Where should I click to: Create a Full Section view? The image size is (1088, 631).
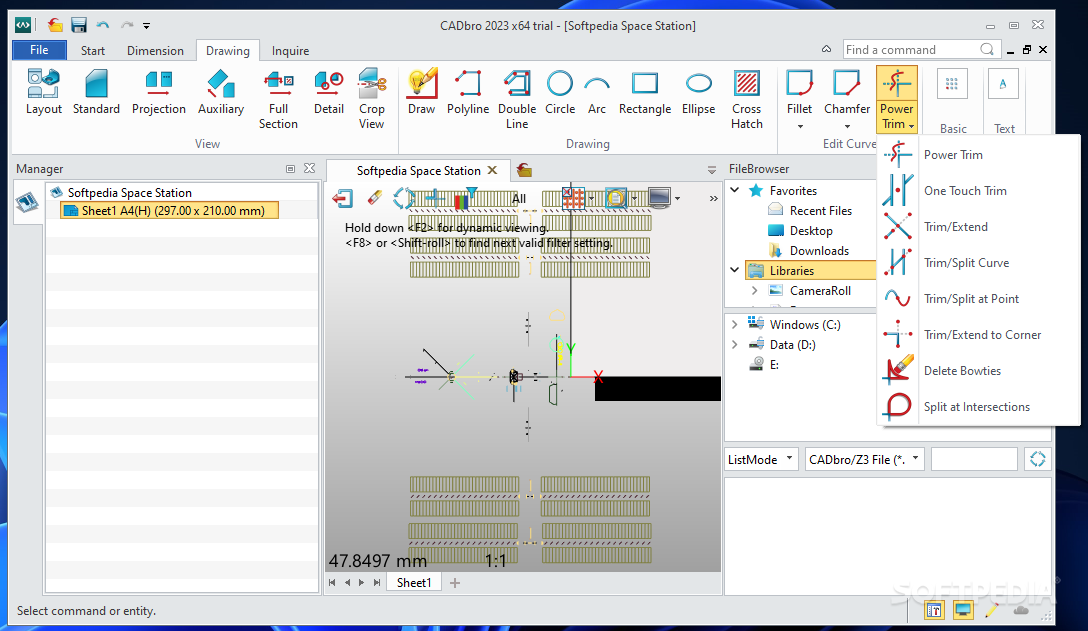point(278,99)
